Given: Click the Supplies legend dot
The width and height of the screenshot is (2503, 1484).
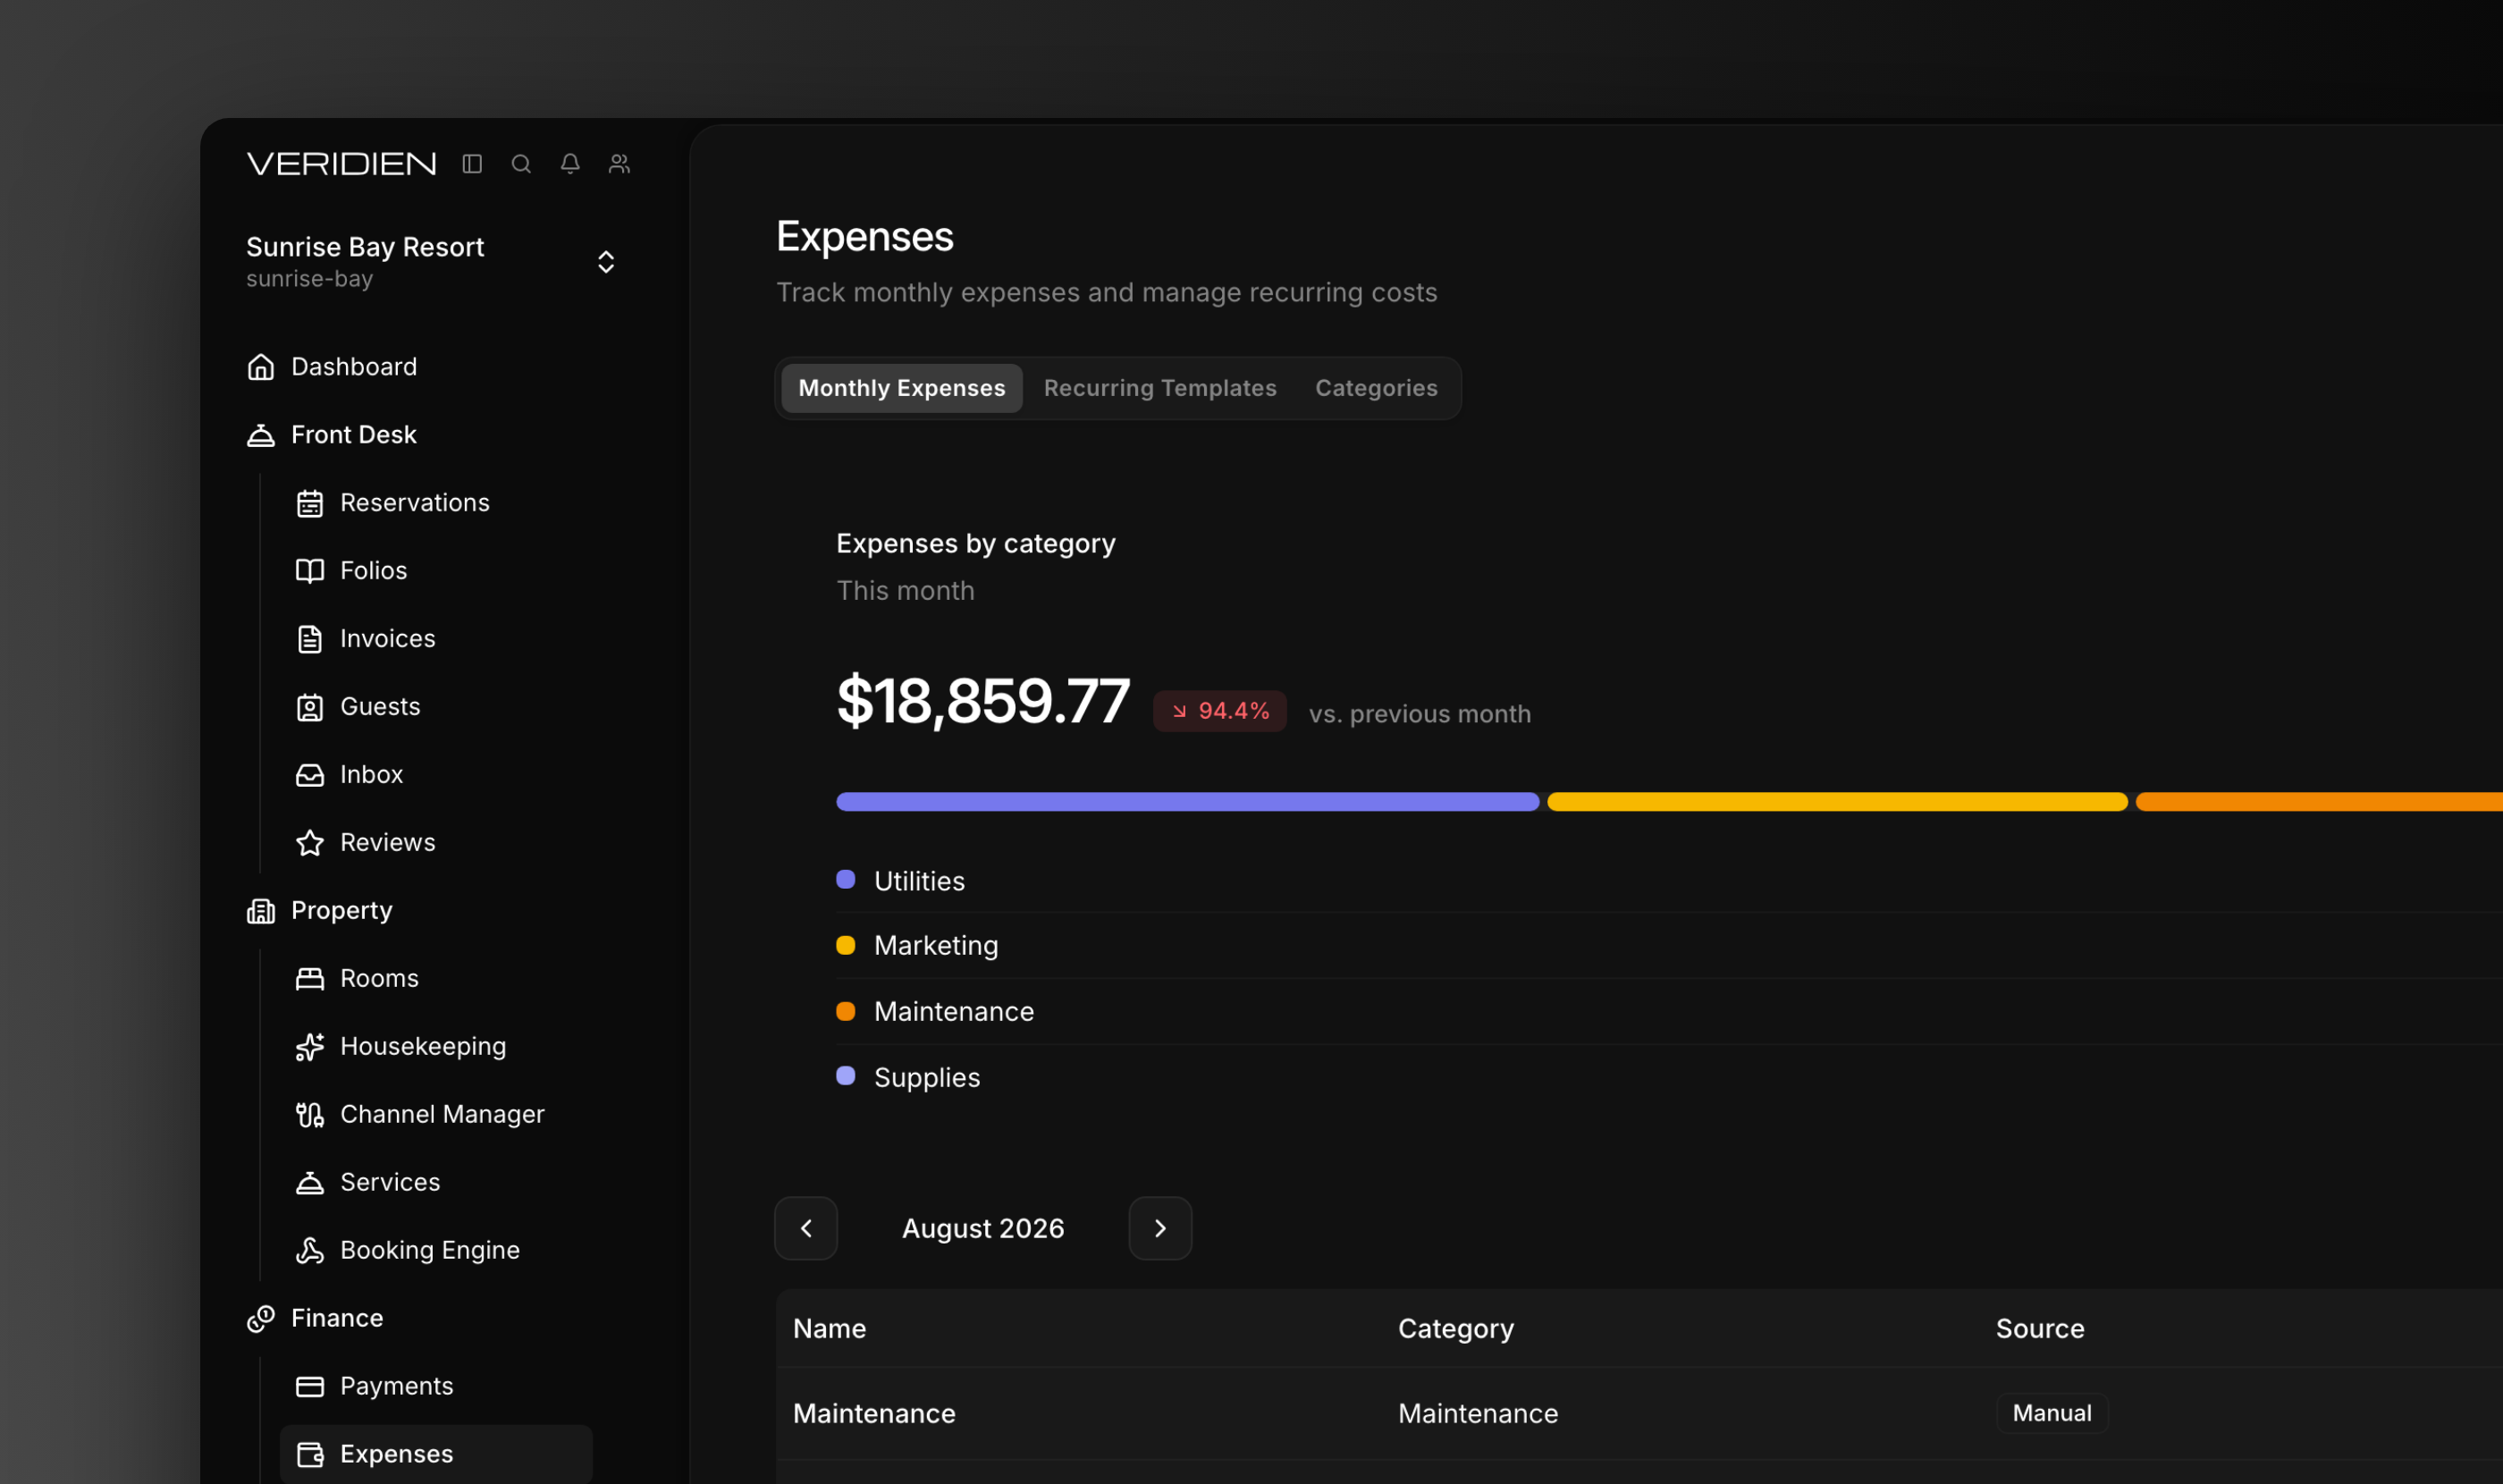Looking at the screenshot, I should pyautogui.click(x=845, y=1076).
